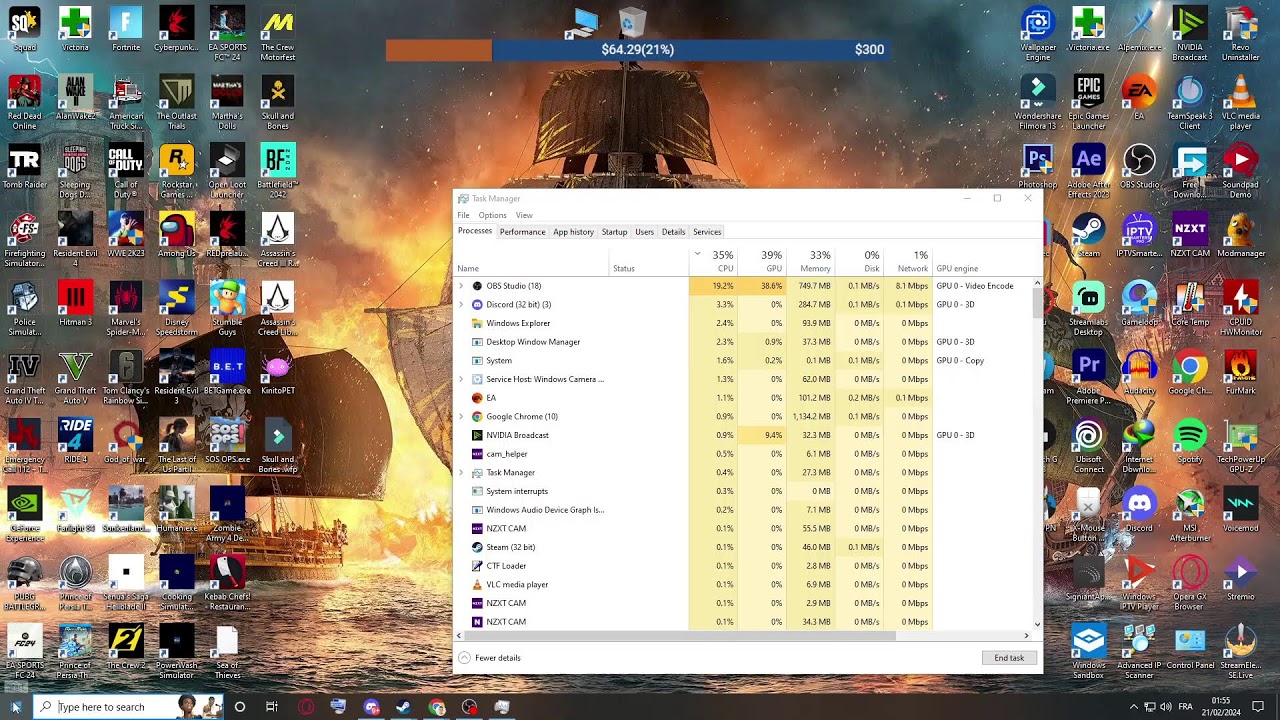
Task: Select the Spotify desktop icon
Action: click(1189, 442)
